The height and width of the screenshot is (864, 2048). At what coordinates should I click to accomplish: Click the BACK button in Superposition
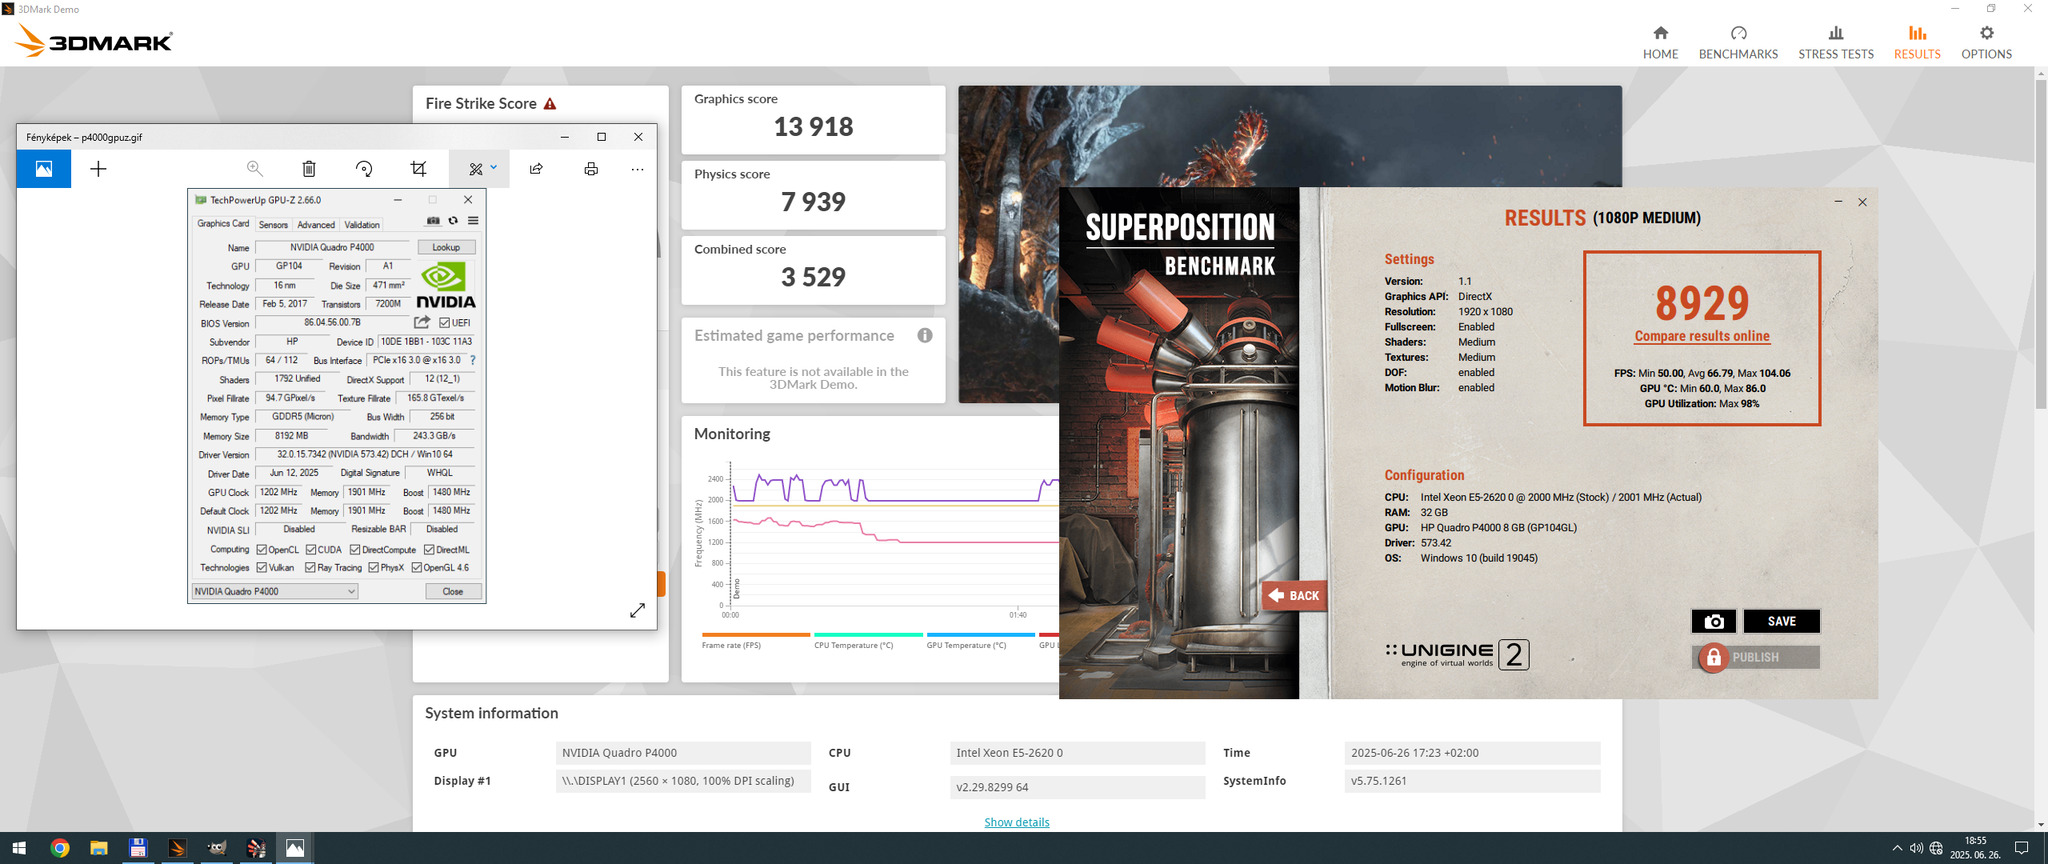click(1294, 595)
